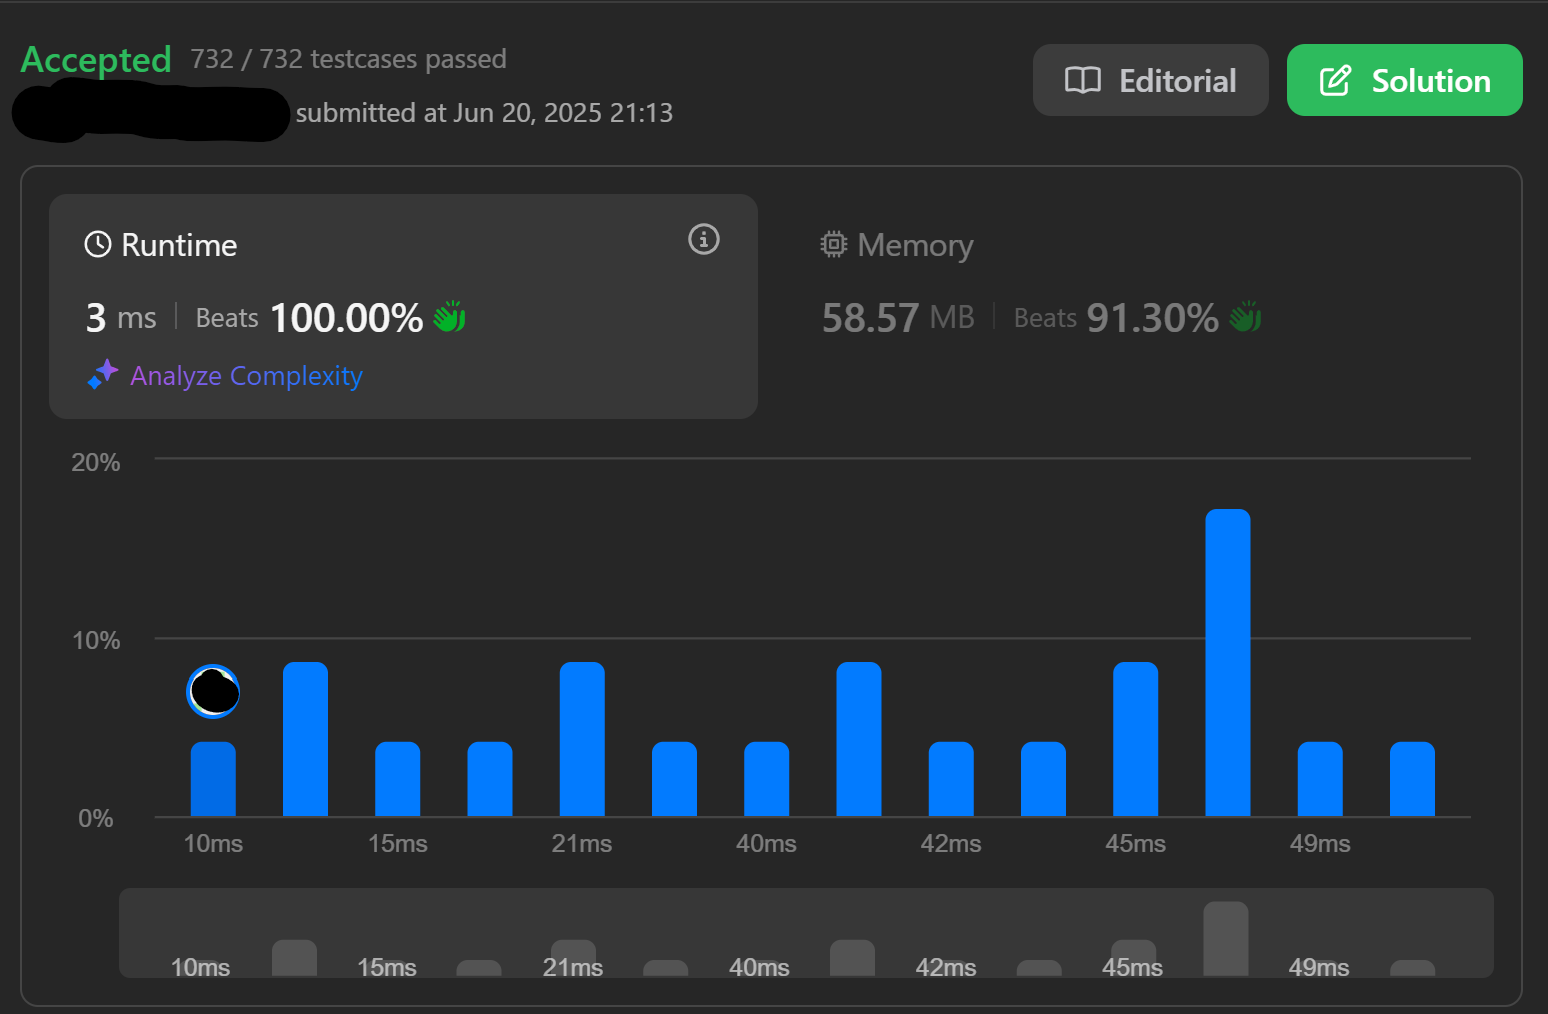This screenshot has height=1014, width=1548.
Task: Click the book icon in Editorial button
Action: tap(1082, 81)
